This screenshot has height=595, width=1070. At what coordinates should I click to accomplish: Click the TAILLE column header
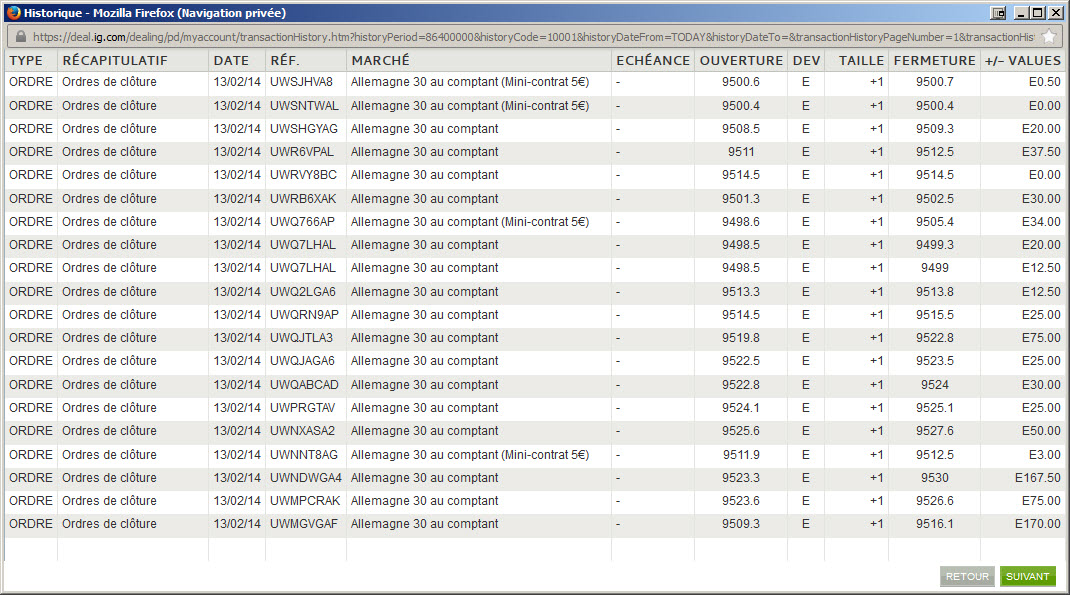pyautogui.click(x=861, y=61)
